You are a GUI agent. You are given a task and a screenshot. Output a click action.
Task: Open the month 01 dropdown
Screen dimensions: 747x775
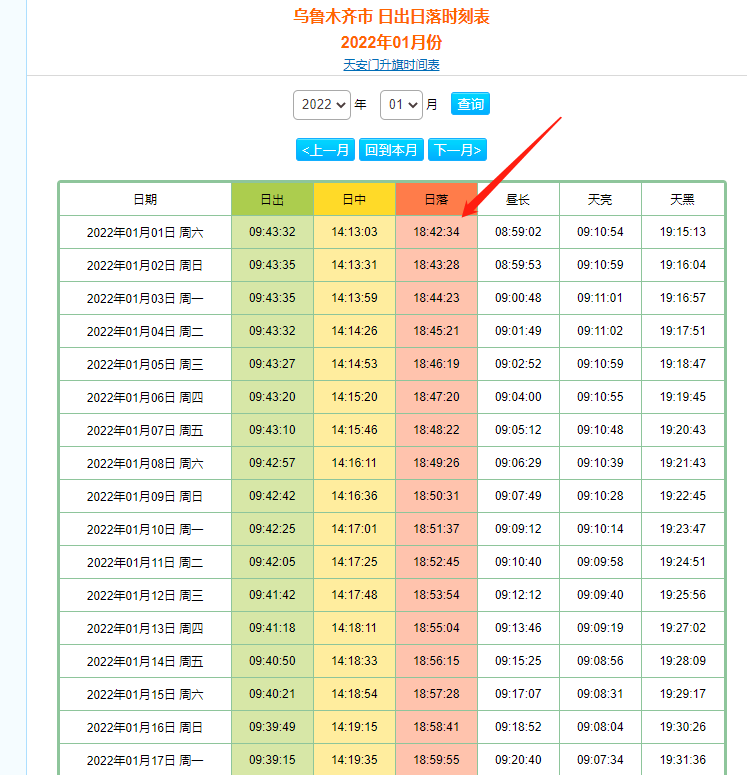coord(400,104)
